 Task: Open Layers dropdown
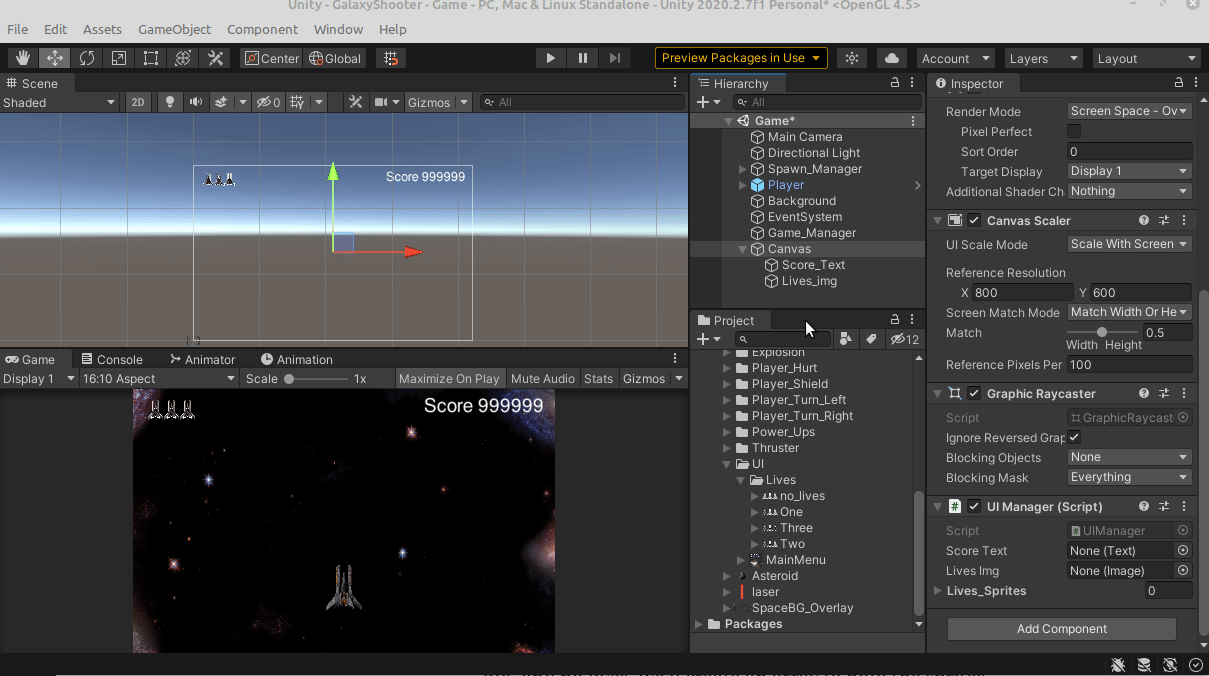1044,58
